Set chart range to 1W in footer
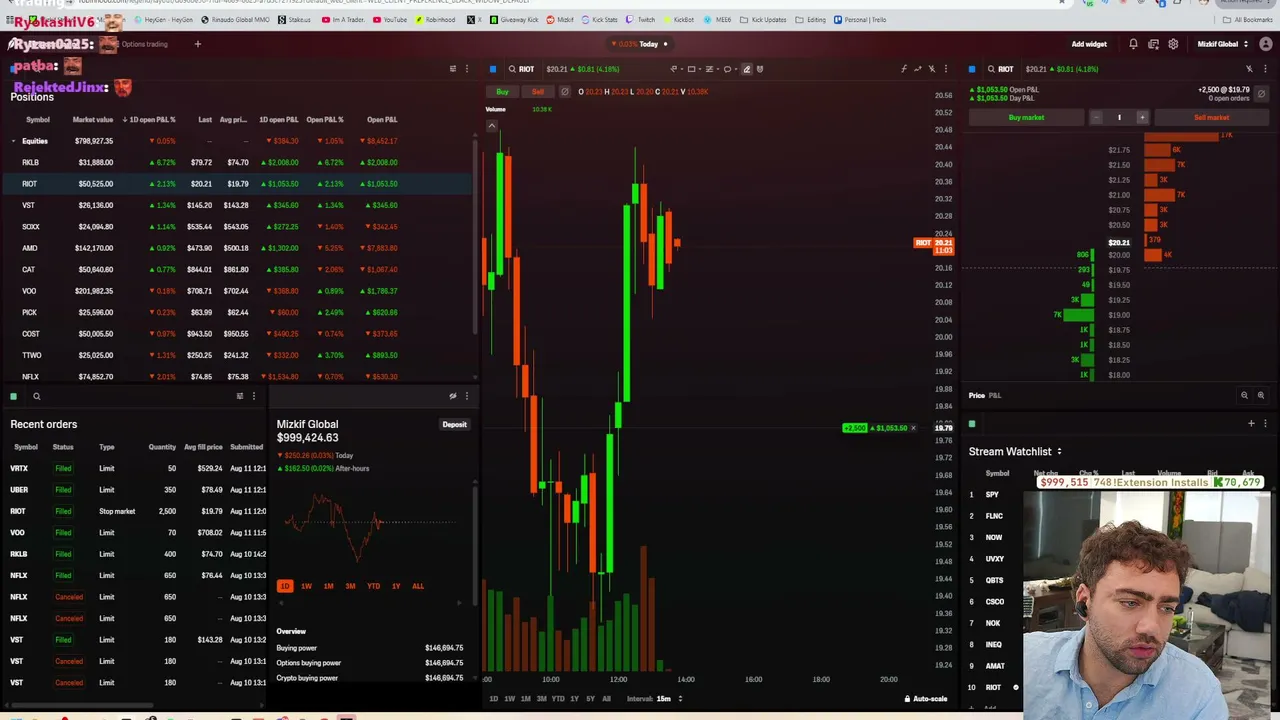The image size is (1280, 720). (509, 699)
